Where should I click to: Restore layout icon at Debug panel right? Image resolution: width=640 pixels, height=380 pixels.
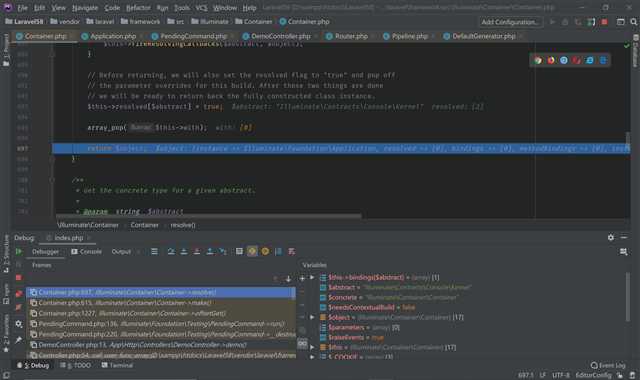(x=623, y=252)
